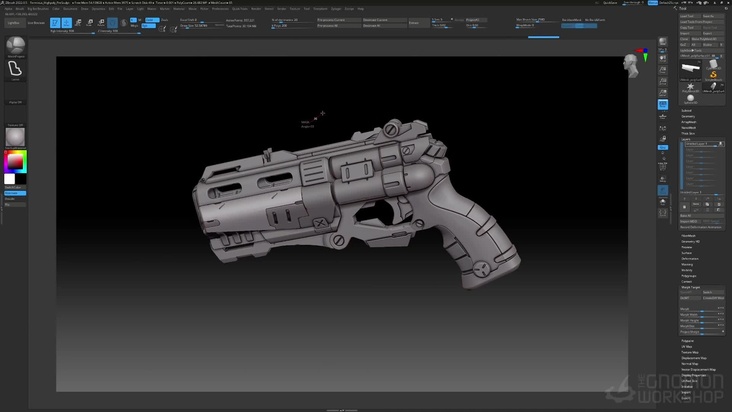Viewport: 732px width, 412px height.
Task: Open the Material menu
Action: (x=179, y=8)
